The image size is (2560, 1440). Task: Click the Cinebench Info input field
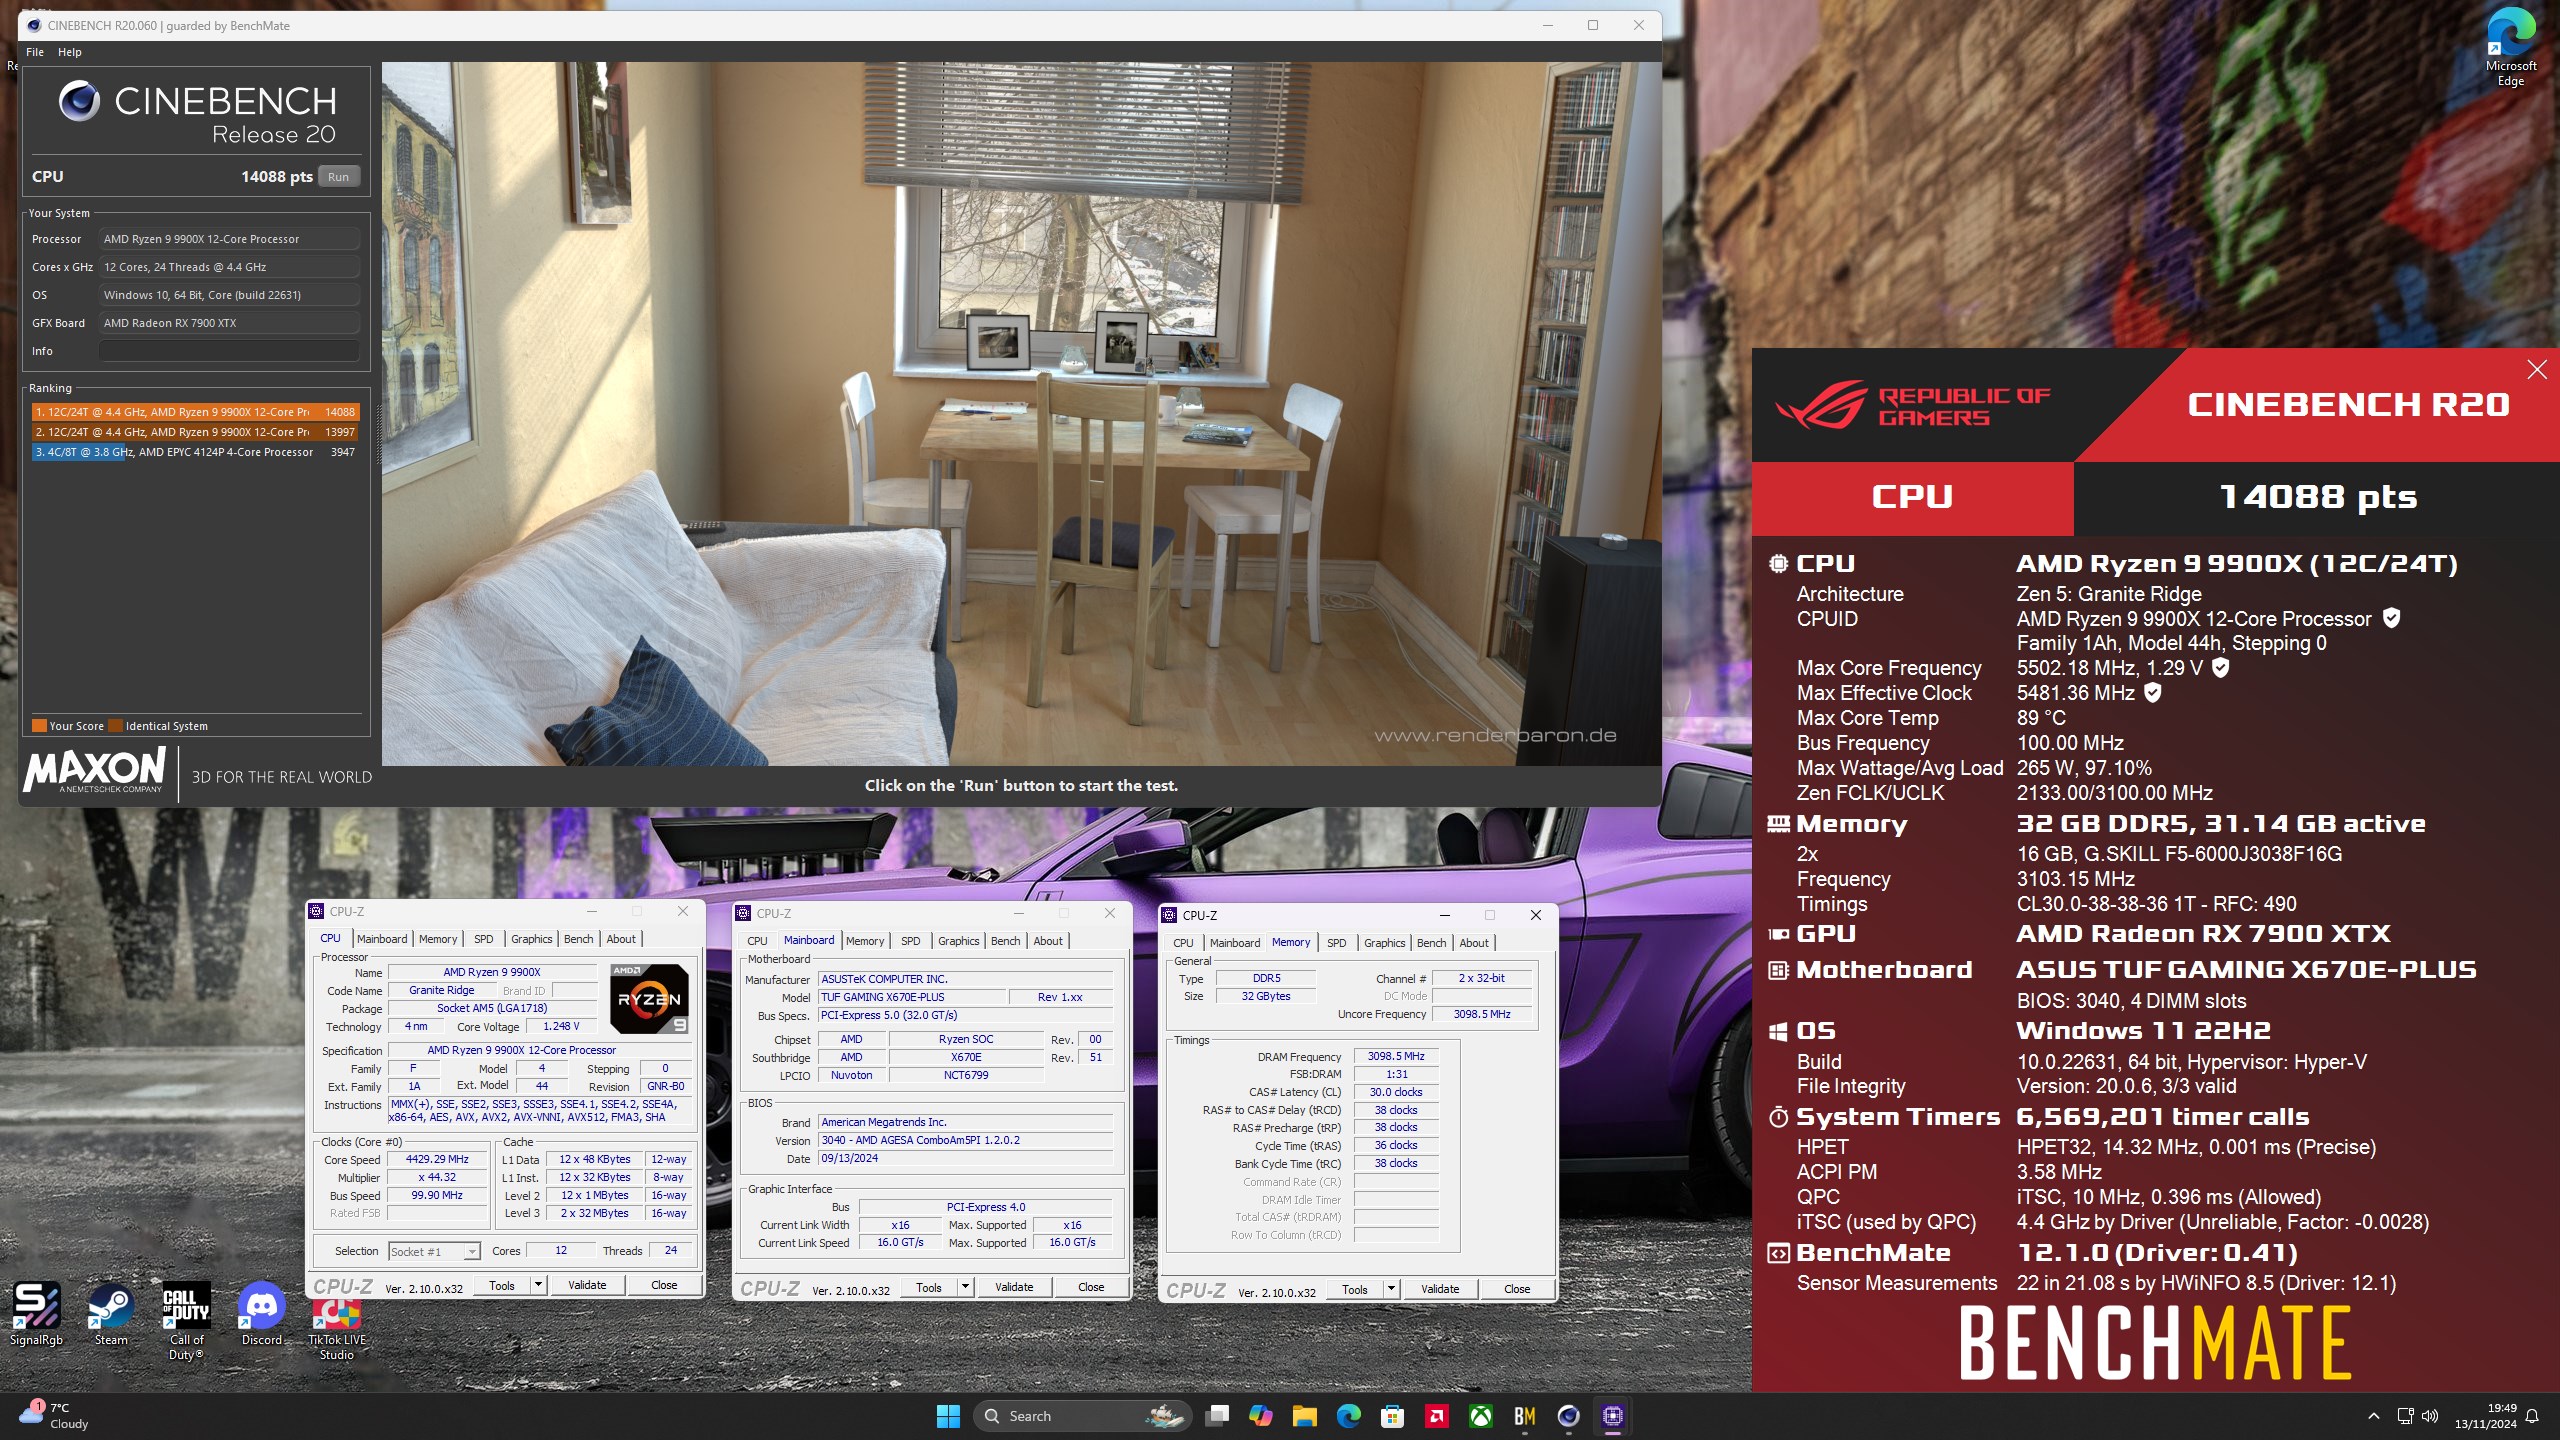point(229,351)
